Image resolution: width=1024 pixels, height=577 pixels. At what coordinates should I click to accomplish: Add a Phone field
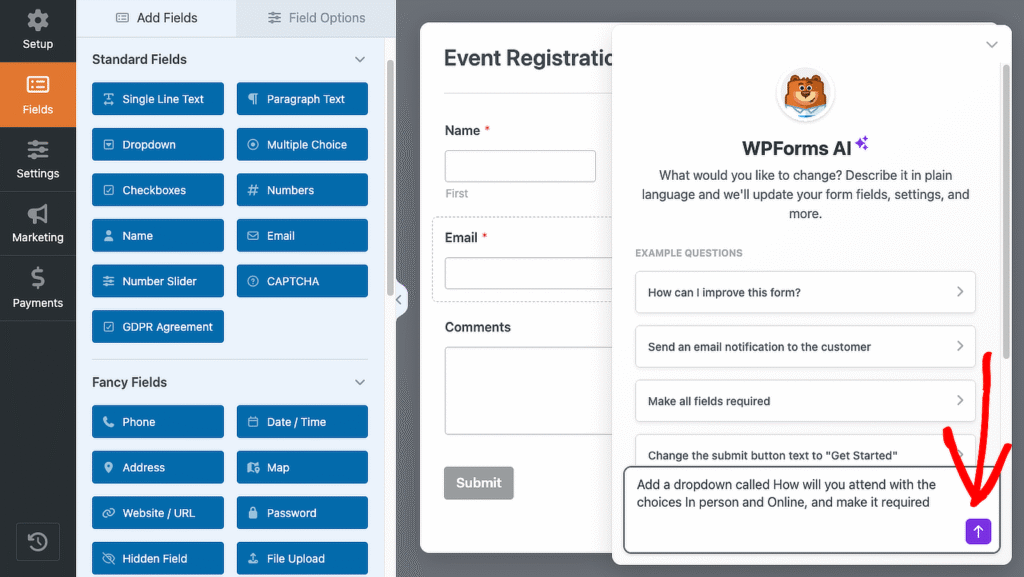tap(157, 422)
